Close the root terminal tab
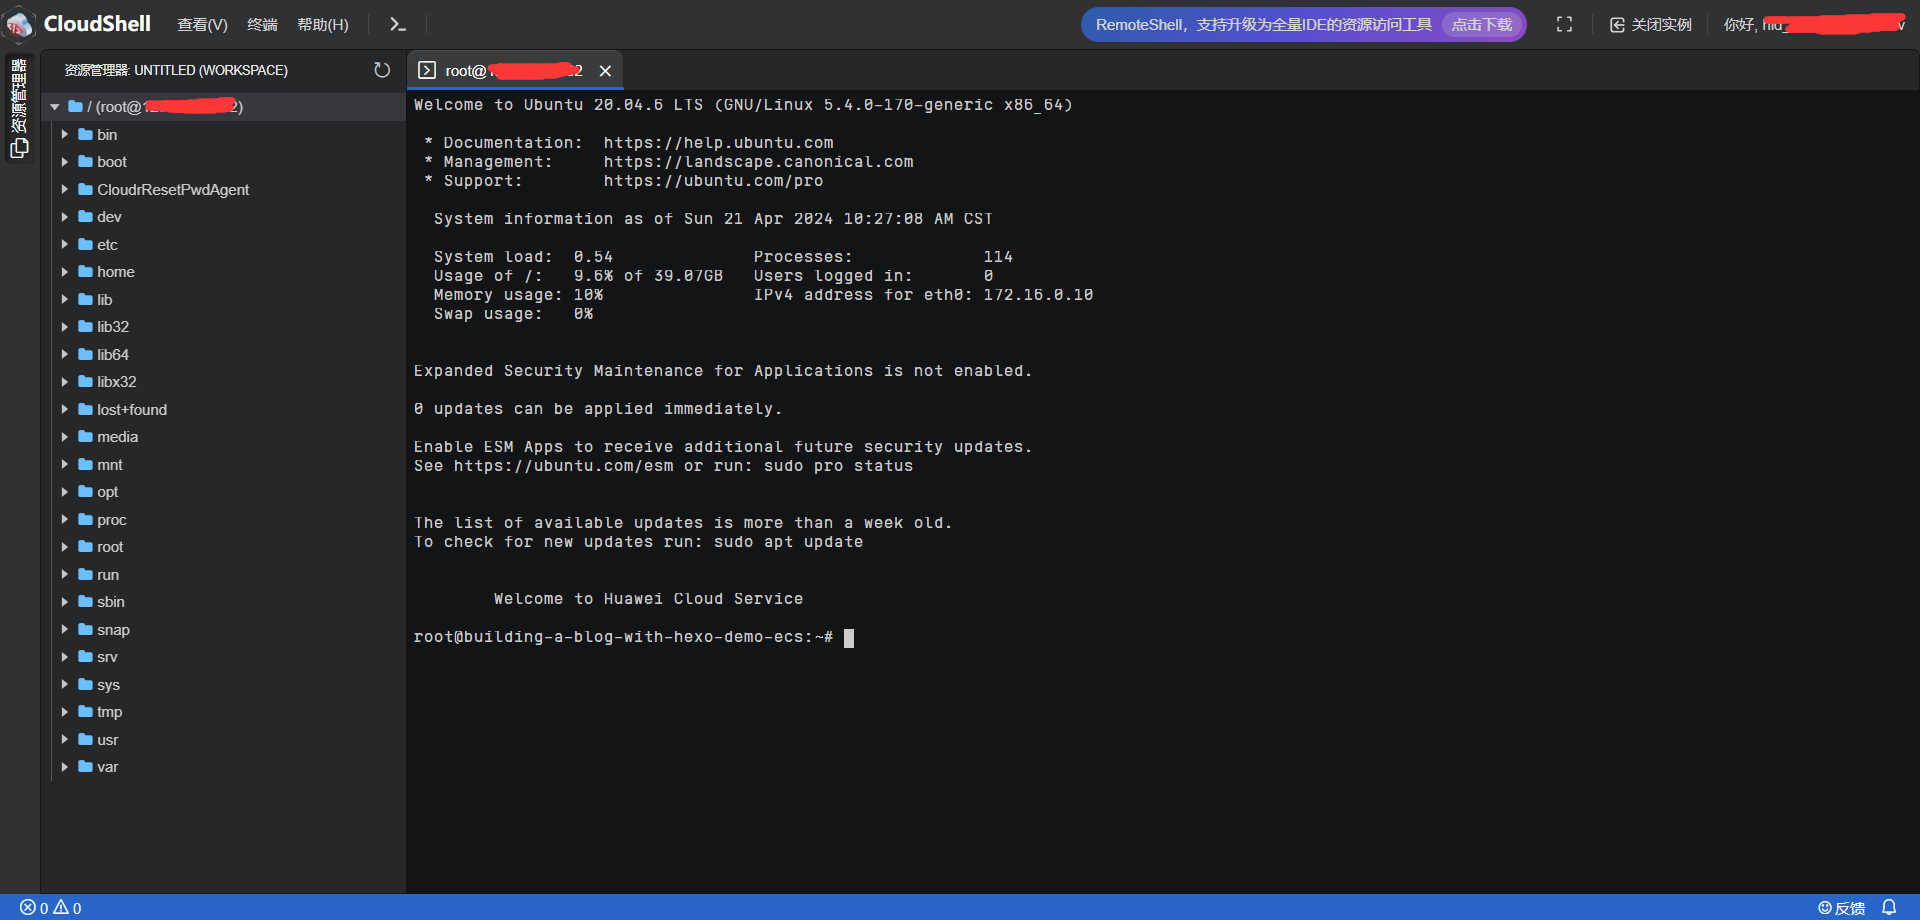 605,71
